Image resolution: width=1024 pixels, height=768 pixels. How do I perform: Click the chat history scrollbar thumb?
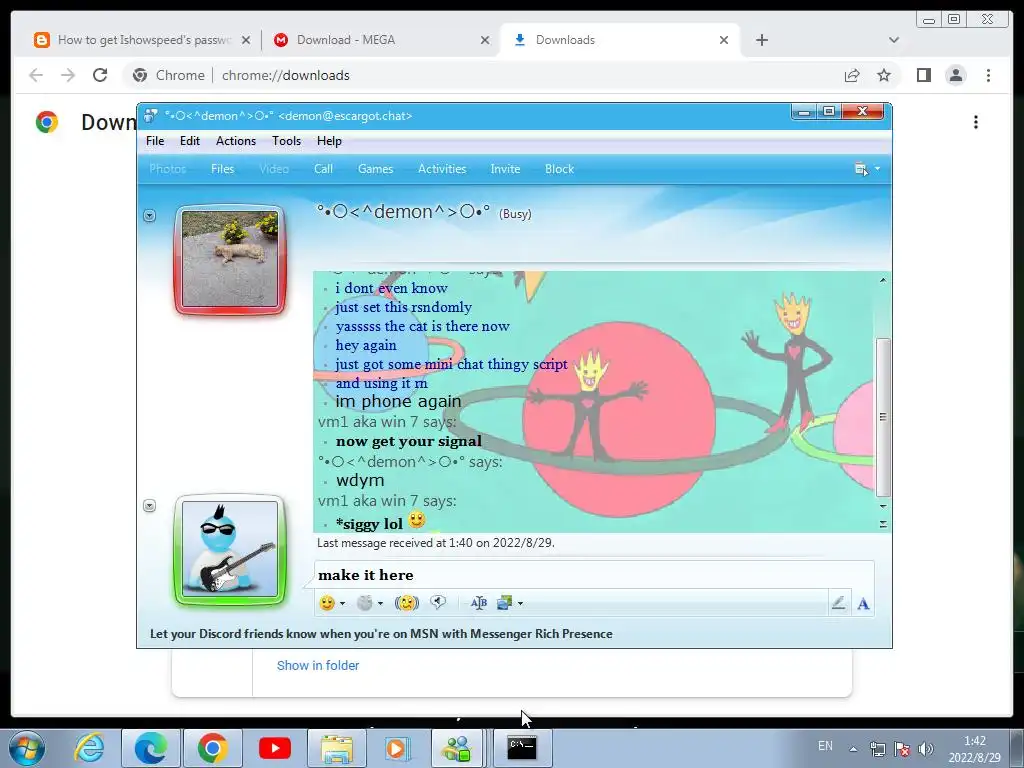pos(883,417)
